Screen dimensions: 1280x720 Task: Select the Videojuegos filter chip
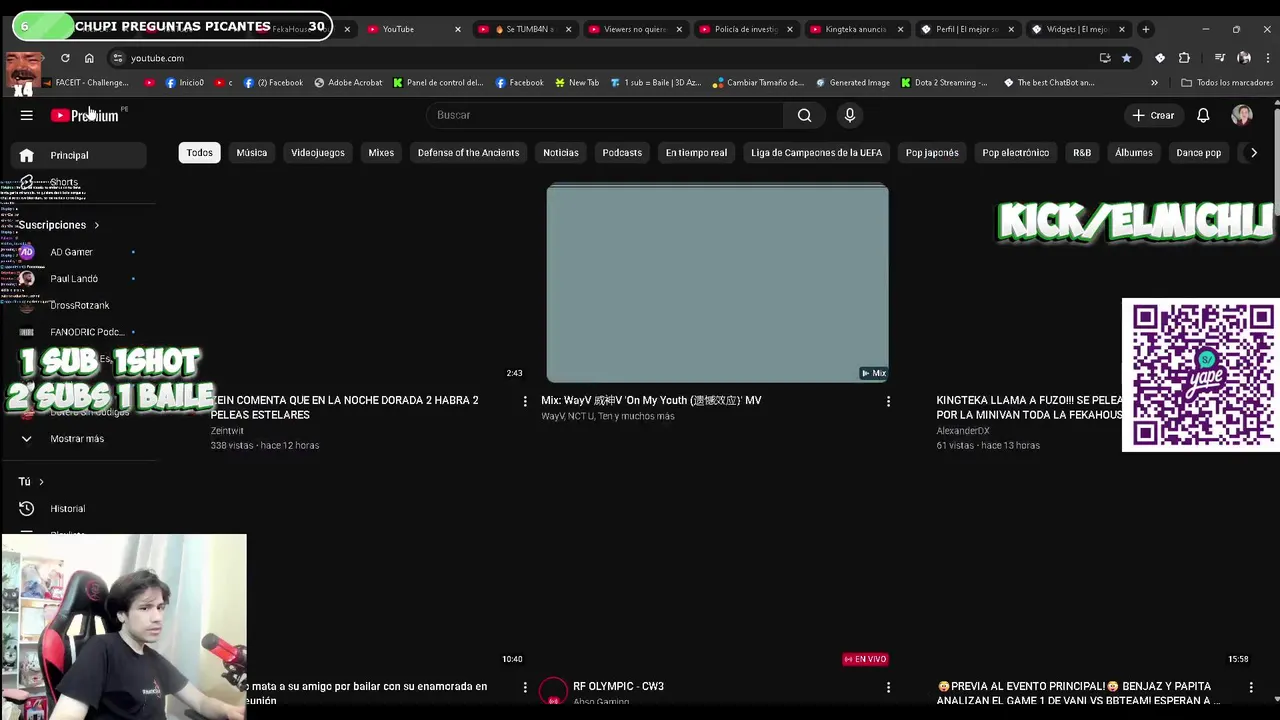(x=318, y=153)
